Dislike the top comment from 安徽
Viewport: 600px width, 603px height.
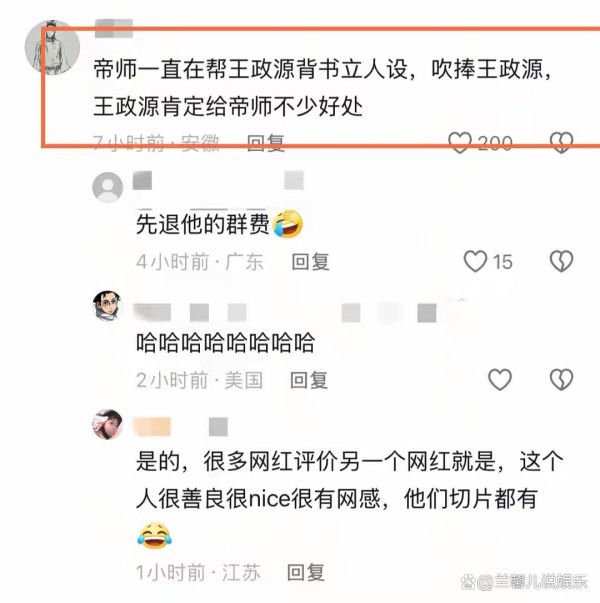[x=562, y=143]
